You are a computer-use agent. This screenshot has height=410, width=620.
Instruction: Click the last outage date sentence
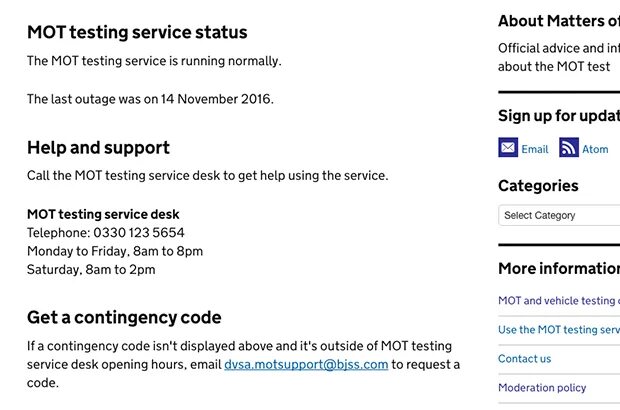150,99
